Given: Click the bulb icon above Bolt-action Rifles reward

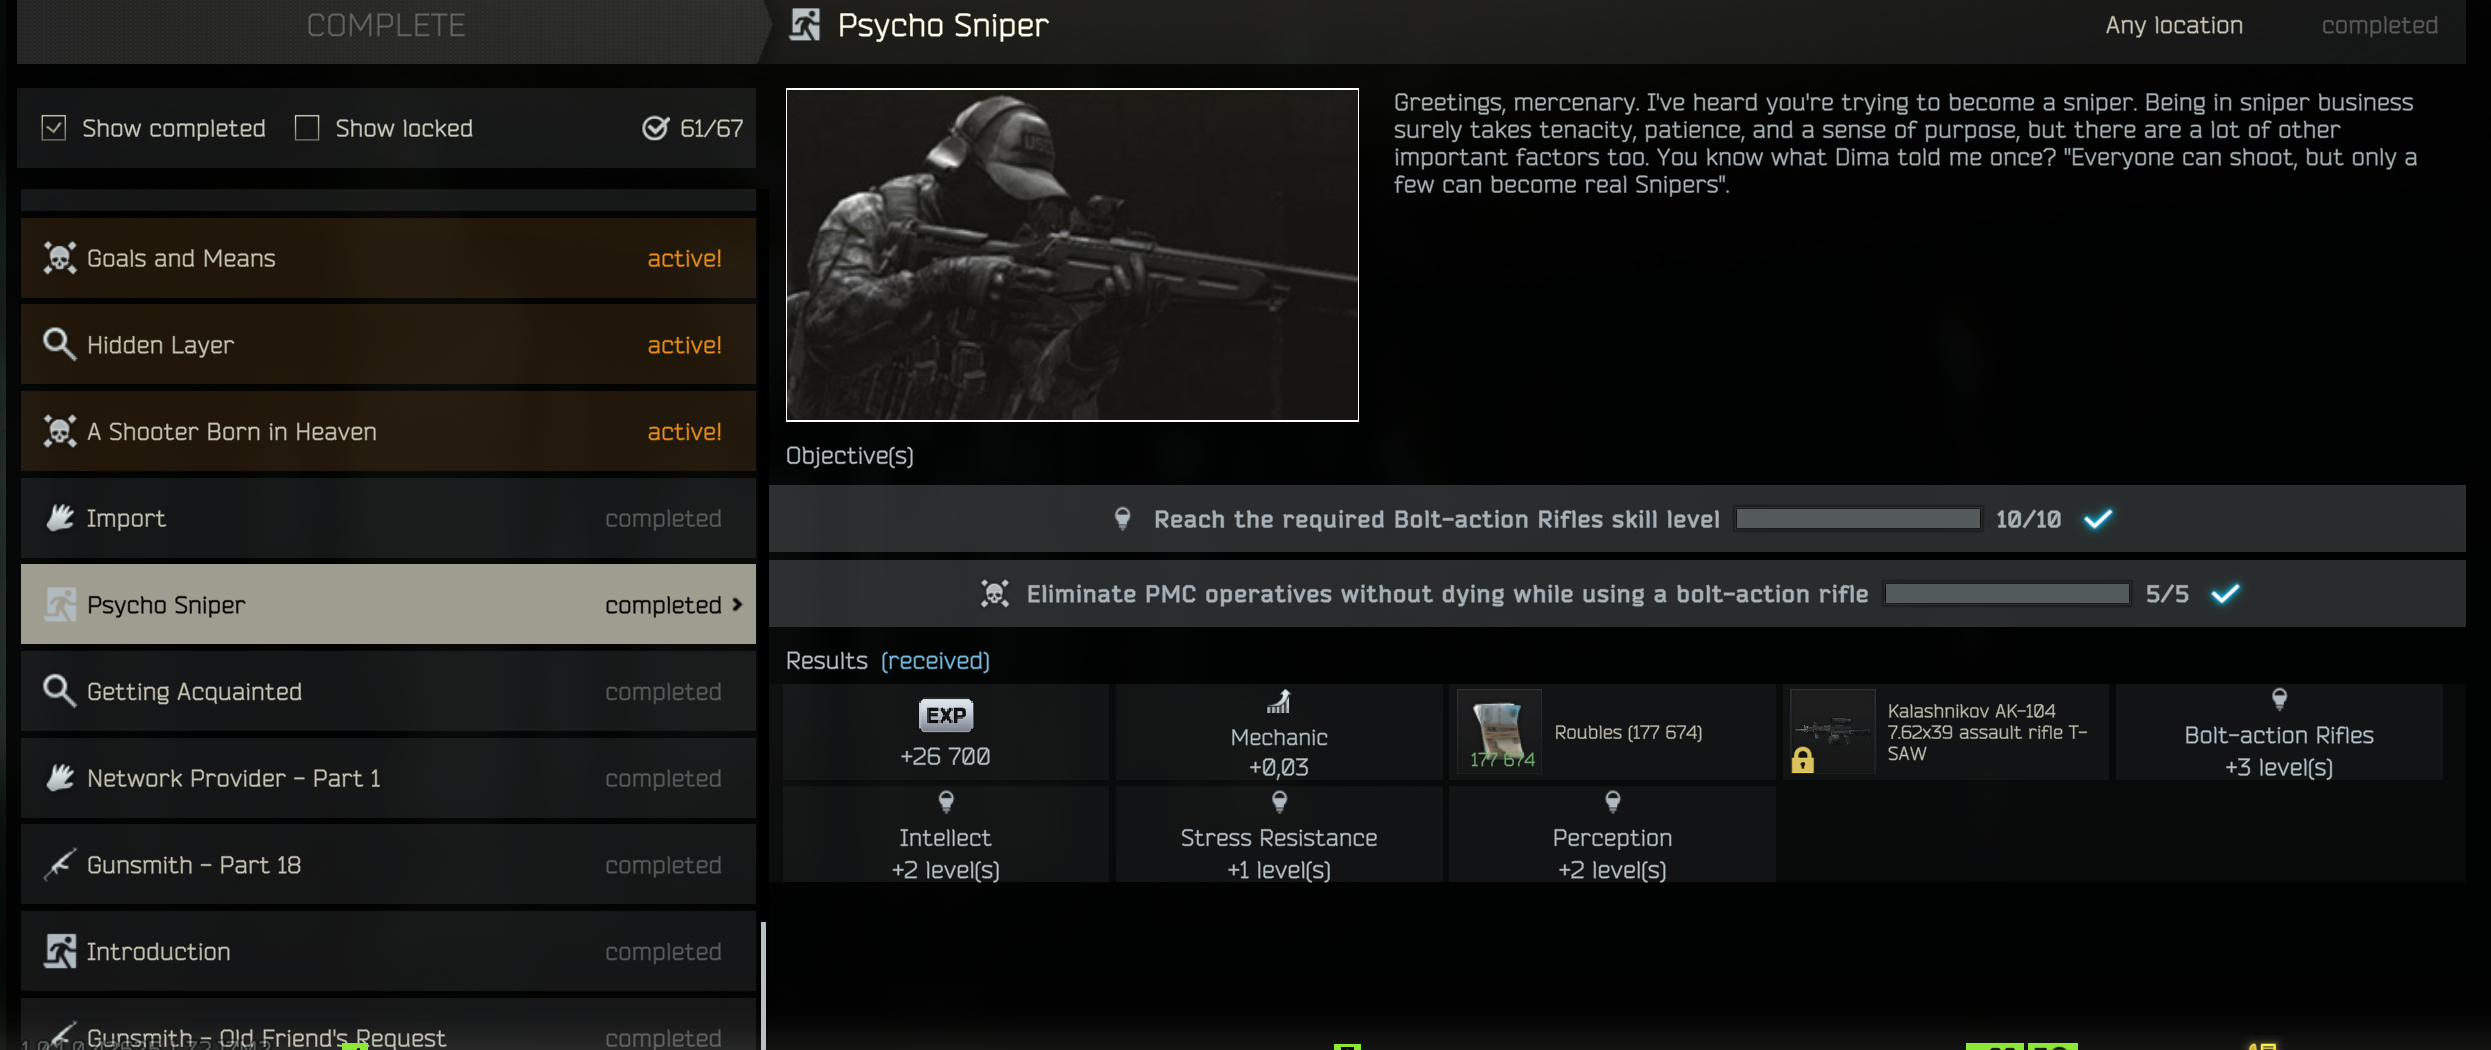Looking at the screenshot, I should tap(2278, 699).
